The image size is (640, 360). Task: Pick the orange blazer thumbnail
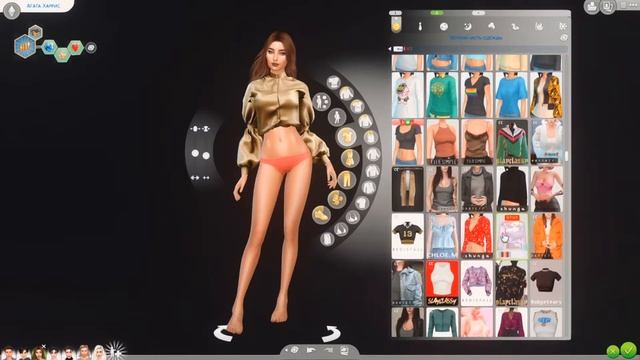[546, 236]
